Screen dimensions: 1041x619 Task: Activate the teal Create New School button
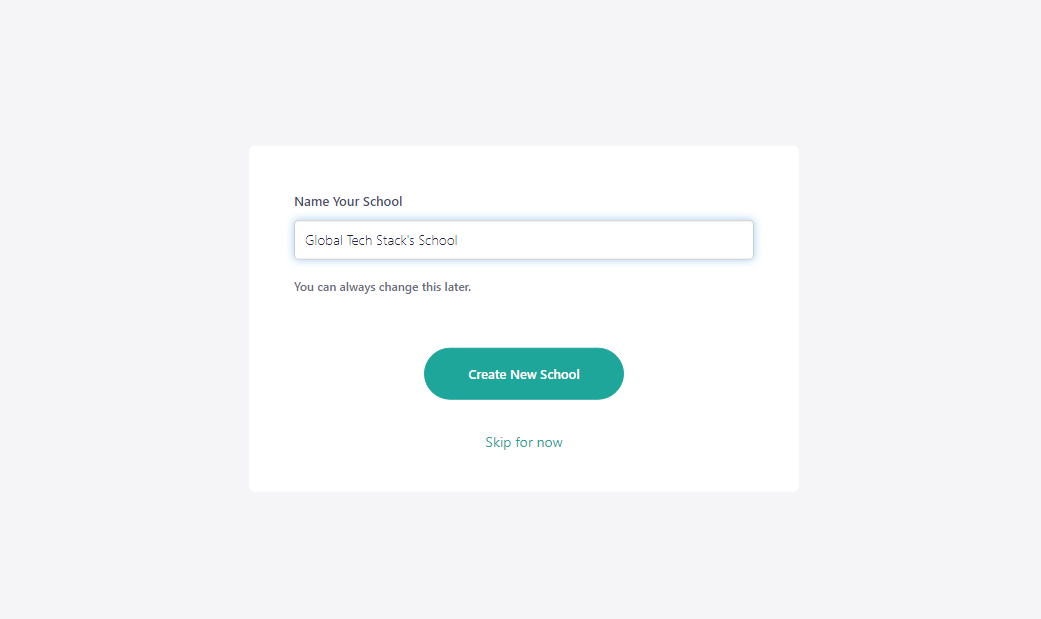(x=524, y=373)
